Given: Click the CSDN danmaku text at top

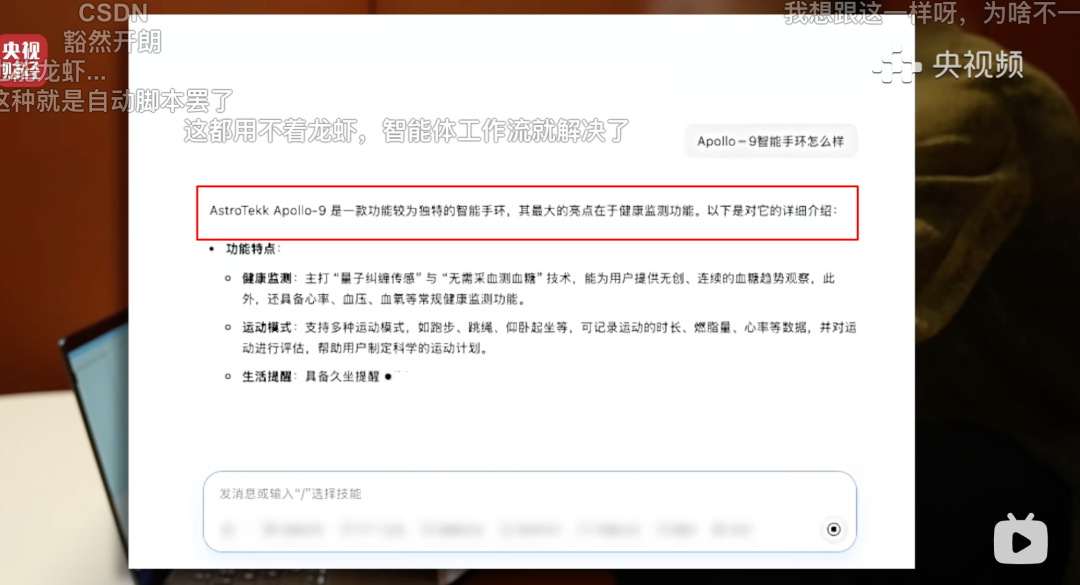Looking at the screenshot, I should click(113, 13).
